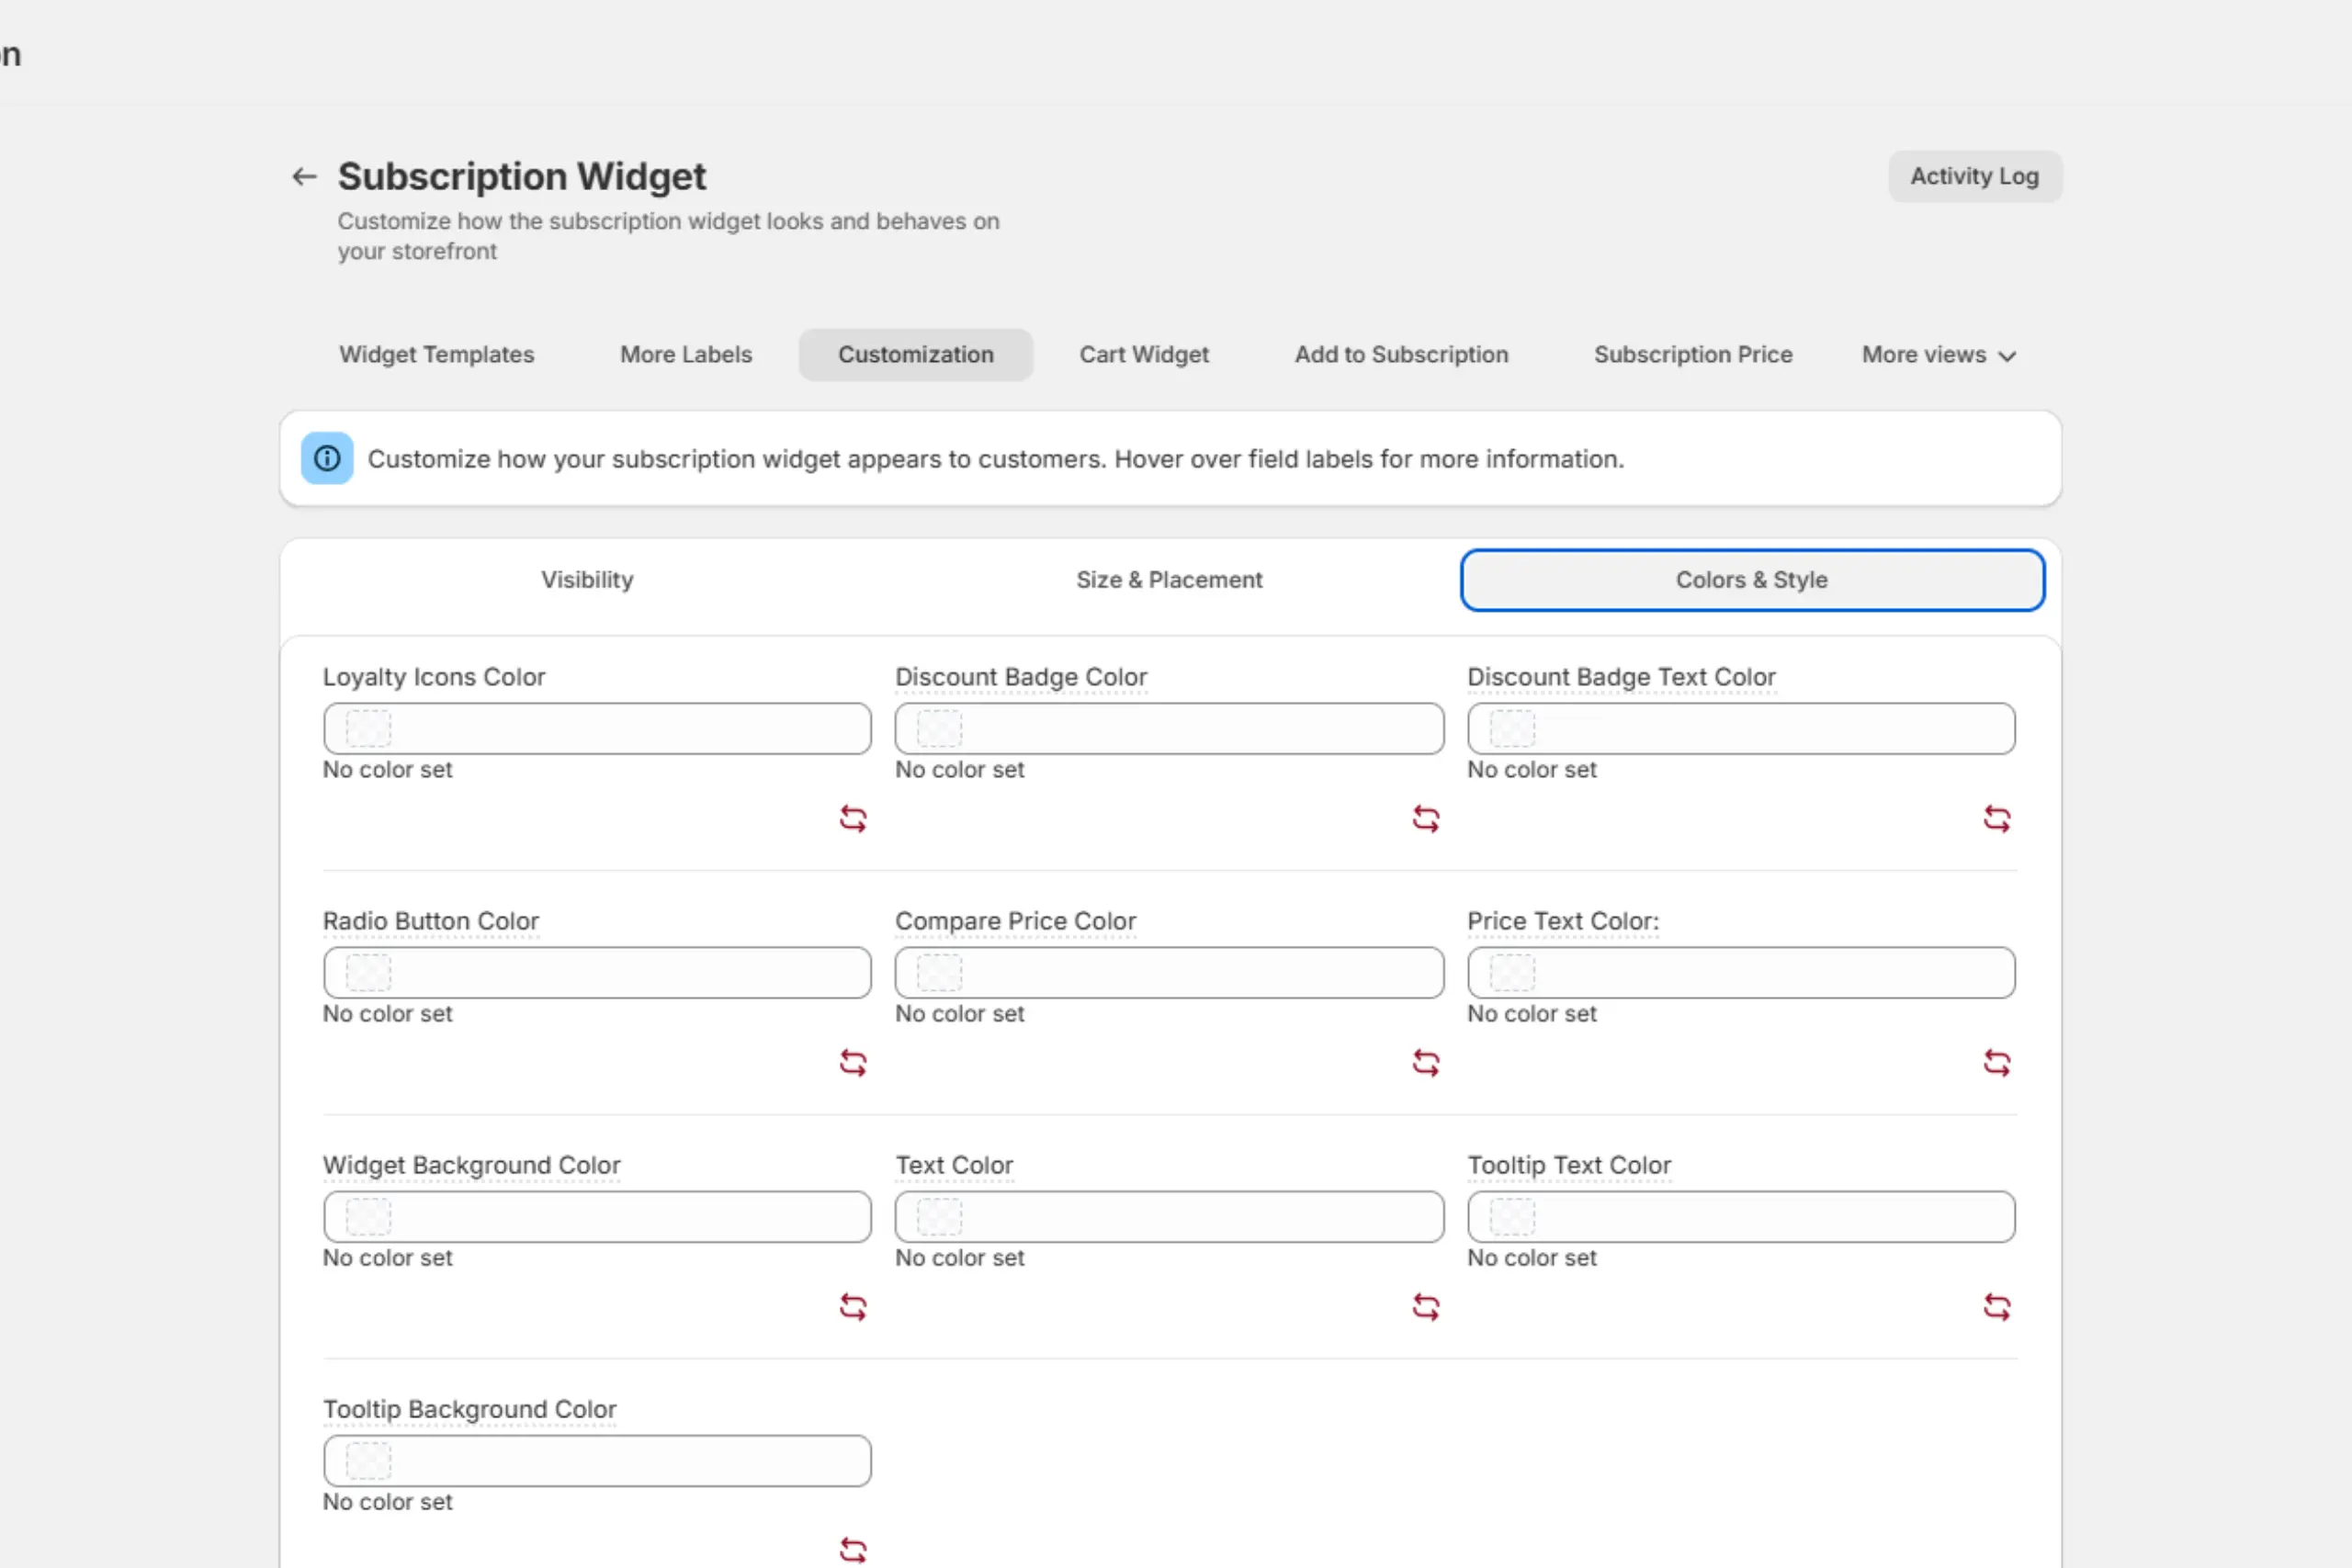Expand the More views dropdown
Image resolution: width=2352 pixels, height=1568 pixels.
[1938, 355]
